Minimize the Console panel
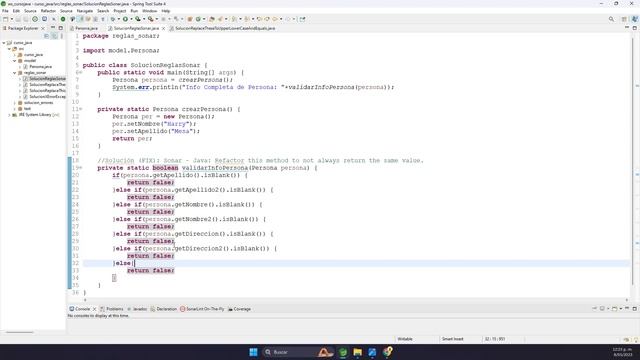 pyautogui.click(x=627, y=309)
